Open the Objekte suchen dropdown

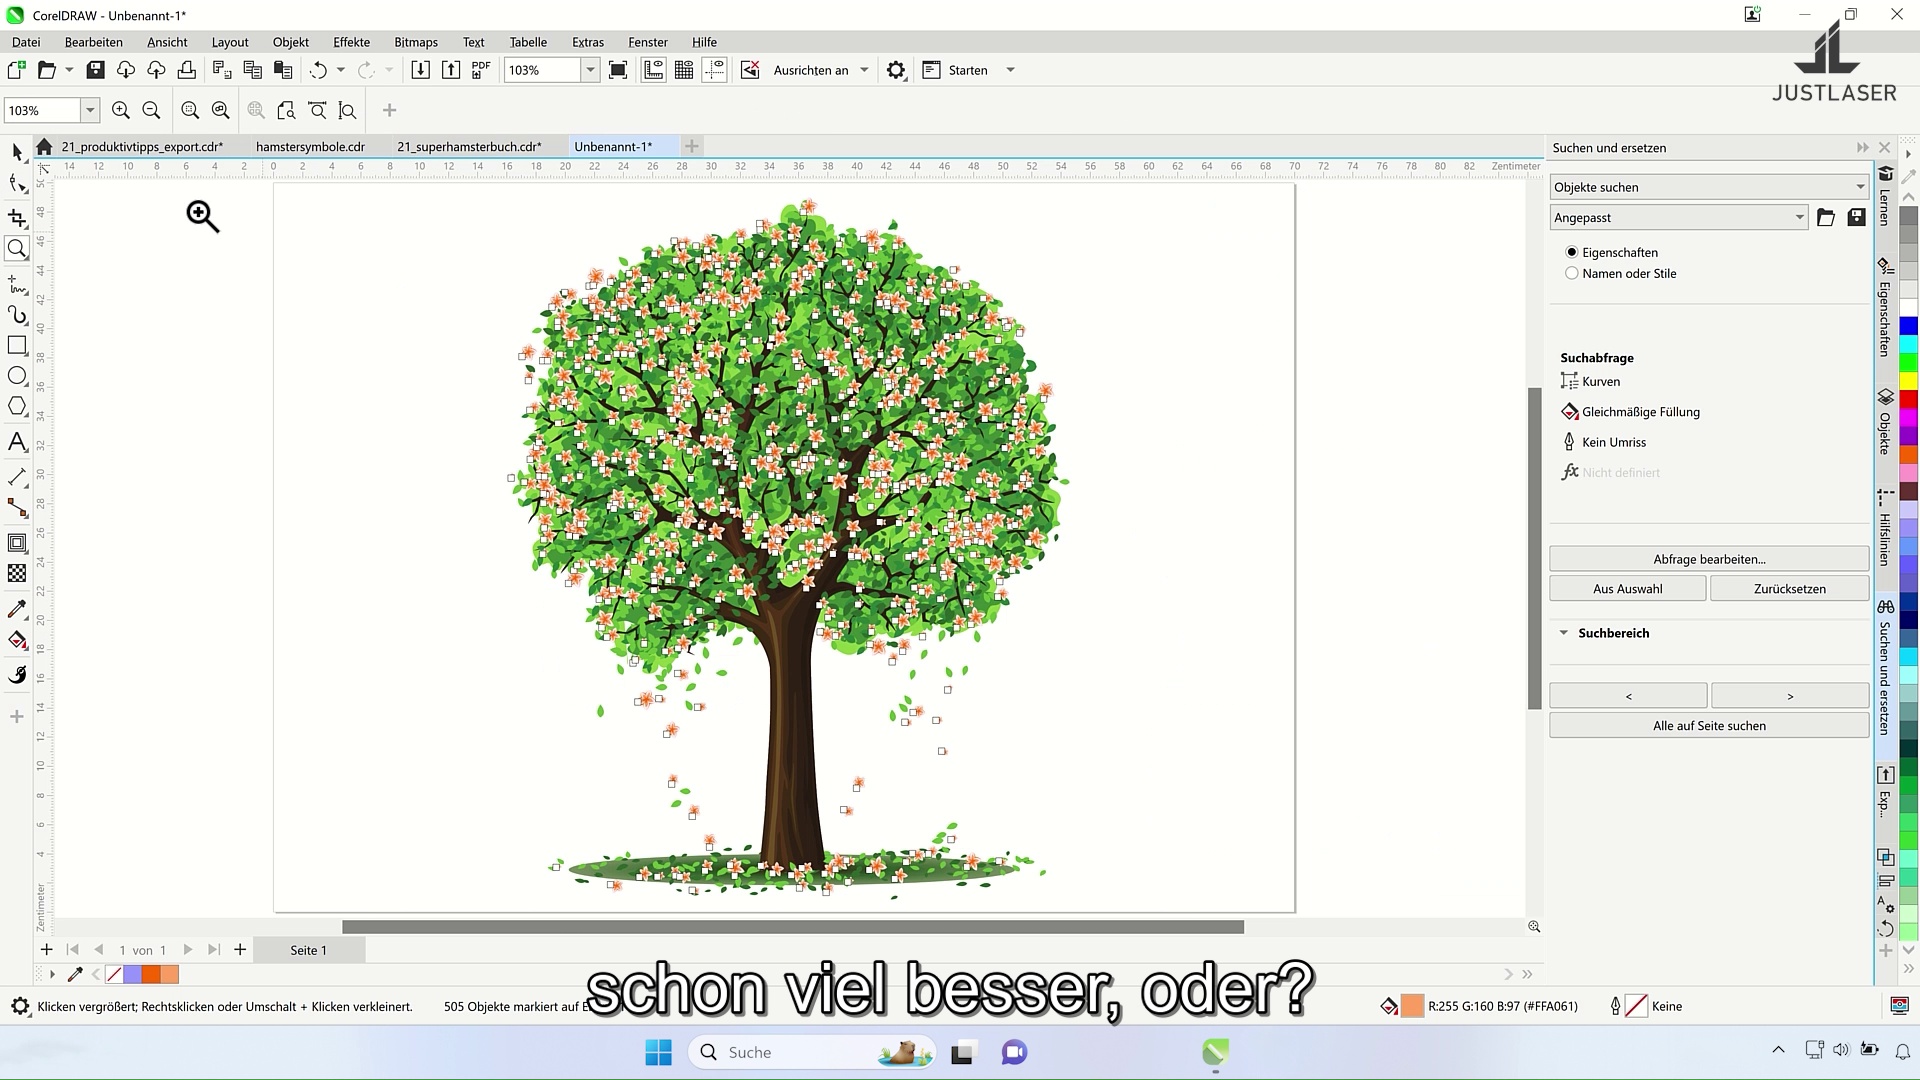1708,187
